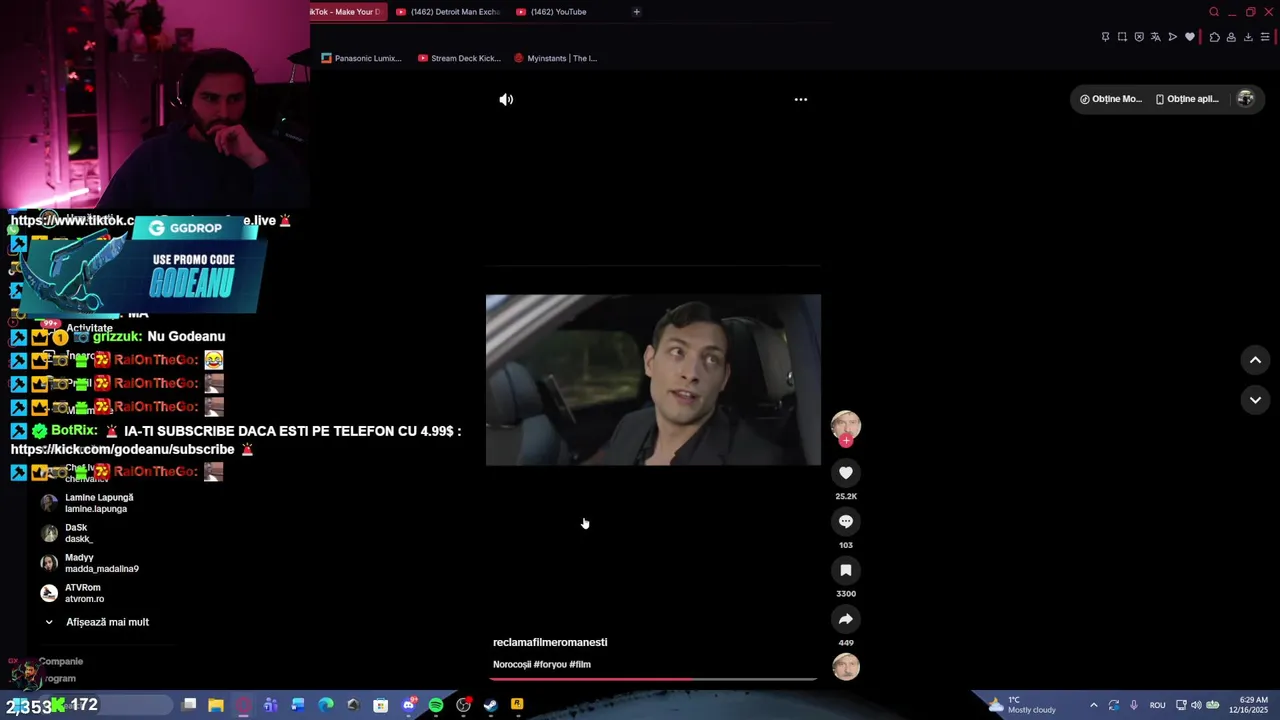Open comments showing 103 count
This screenshot has width=1280, height=720.
pos(846,521)
